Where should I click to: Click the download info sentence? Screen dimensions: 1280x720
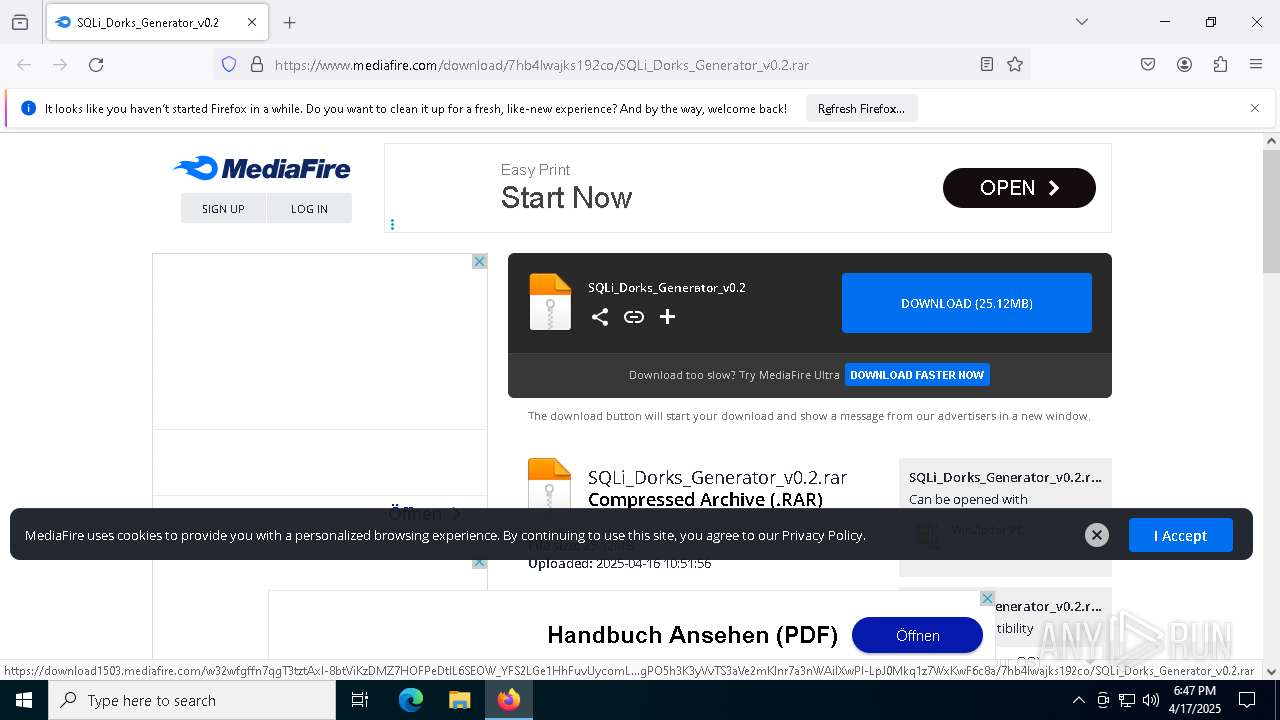tap(809, 416)
